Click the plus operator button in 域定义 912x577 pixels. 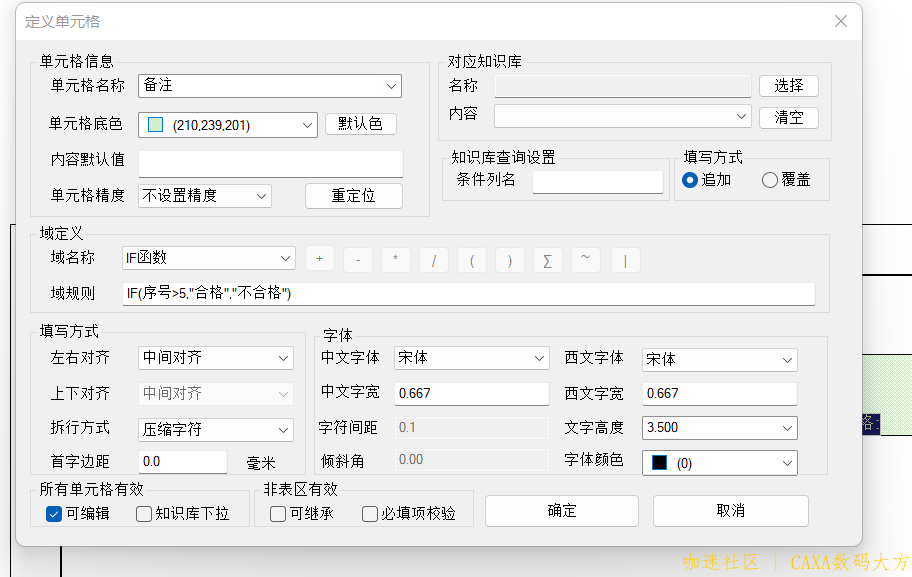[319, 259]
